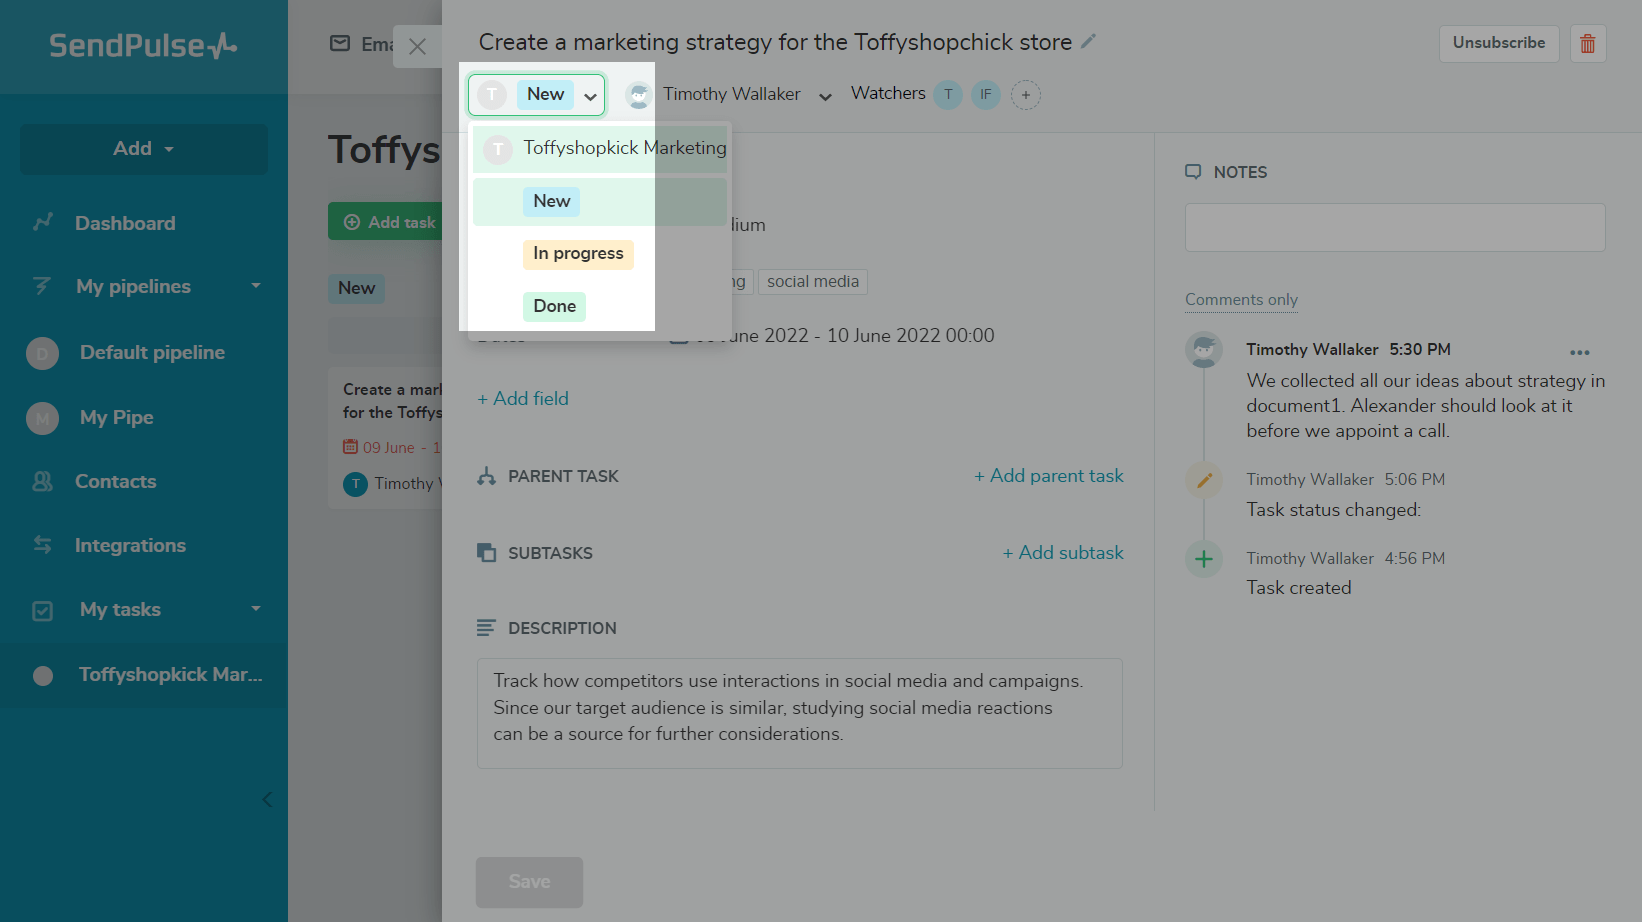Click the status changed pencil icon

(x=1204, y=481)
